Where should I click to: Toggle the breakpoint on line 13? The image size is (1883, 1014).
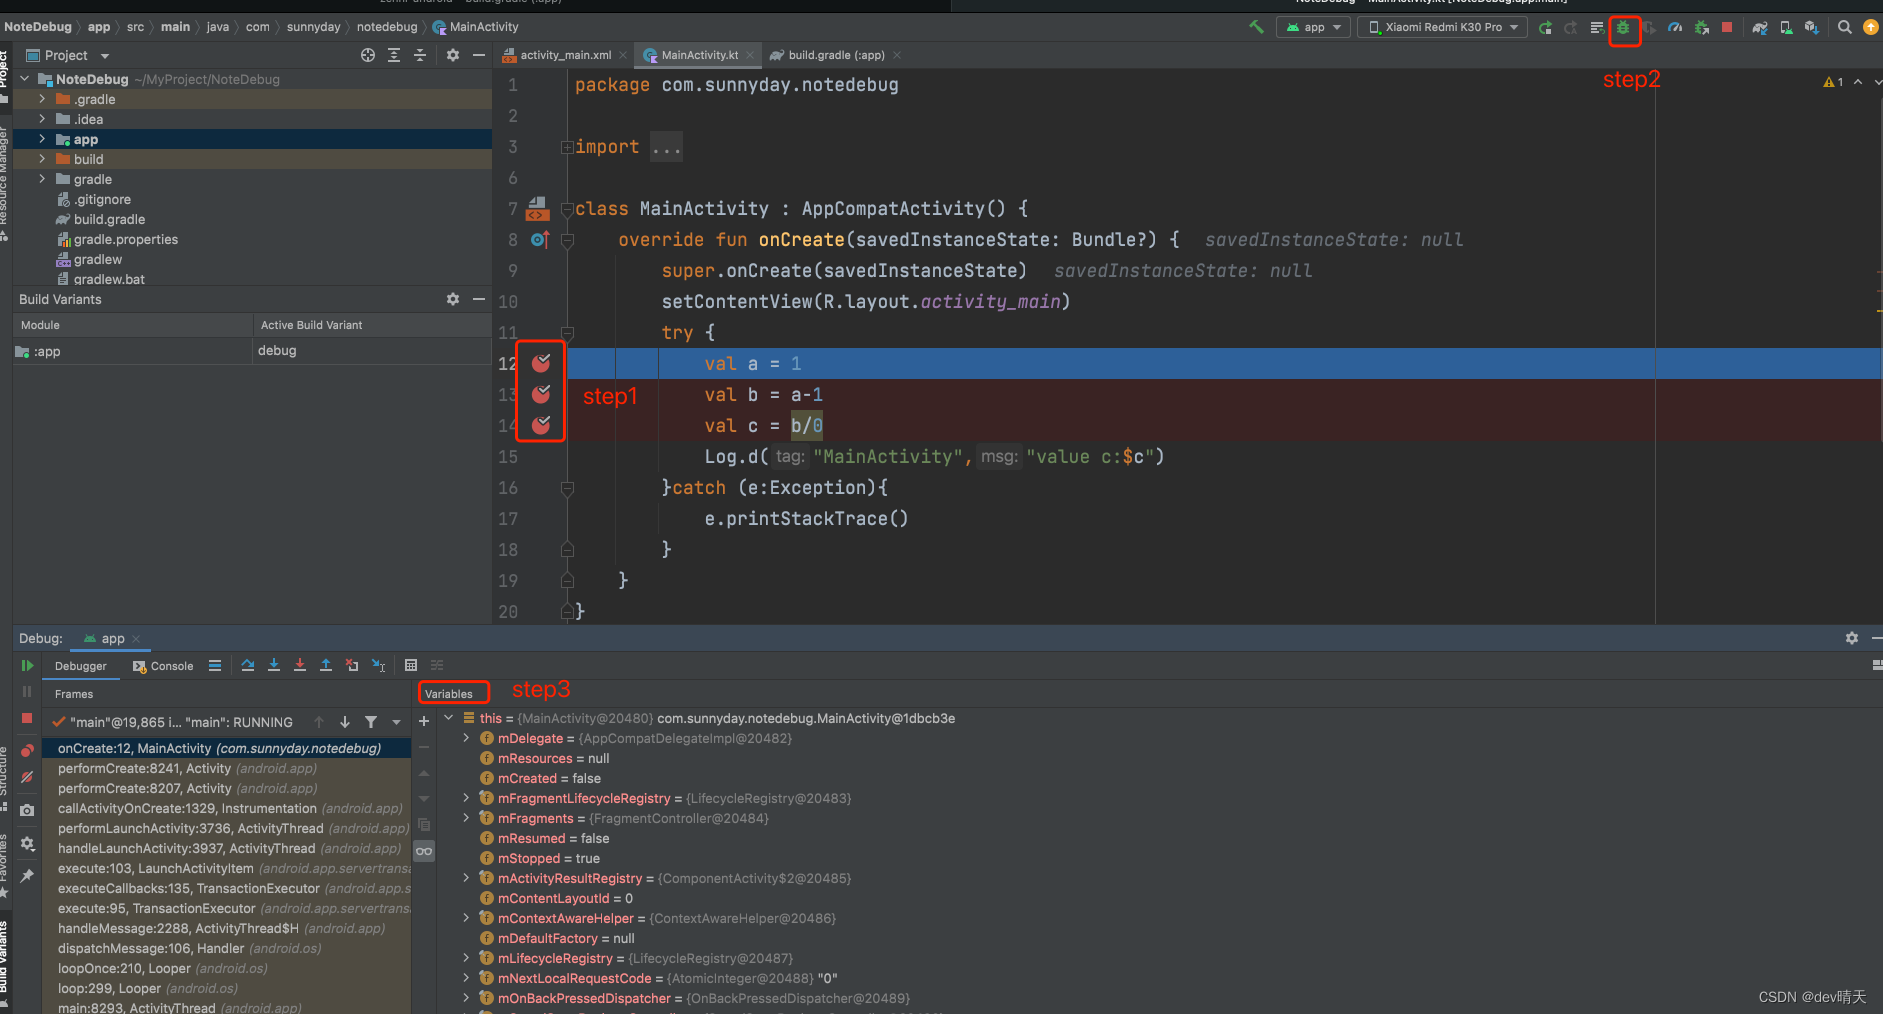click(541, 394)
